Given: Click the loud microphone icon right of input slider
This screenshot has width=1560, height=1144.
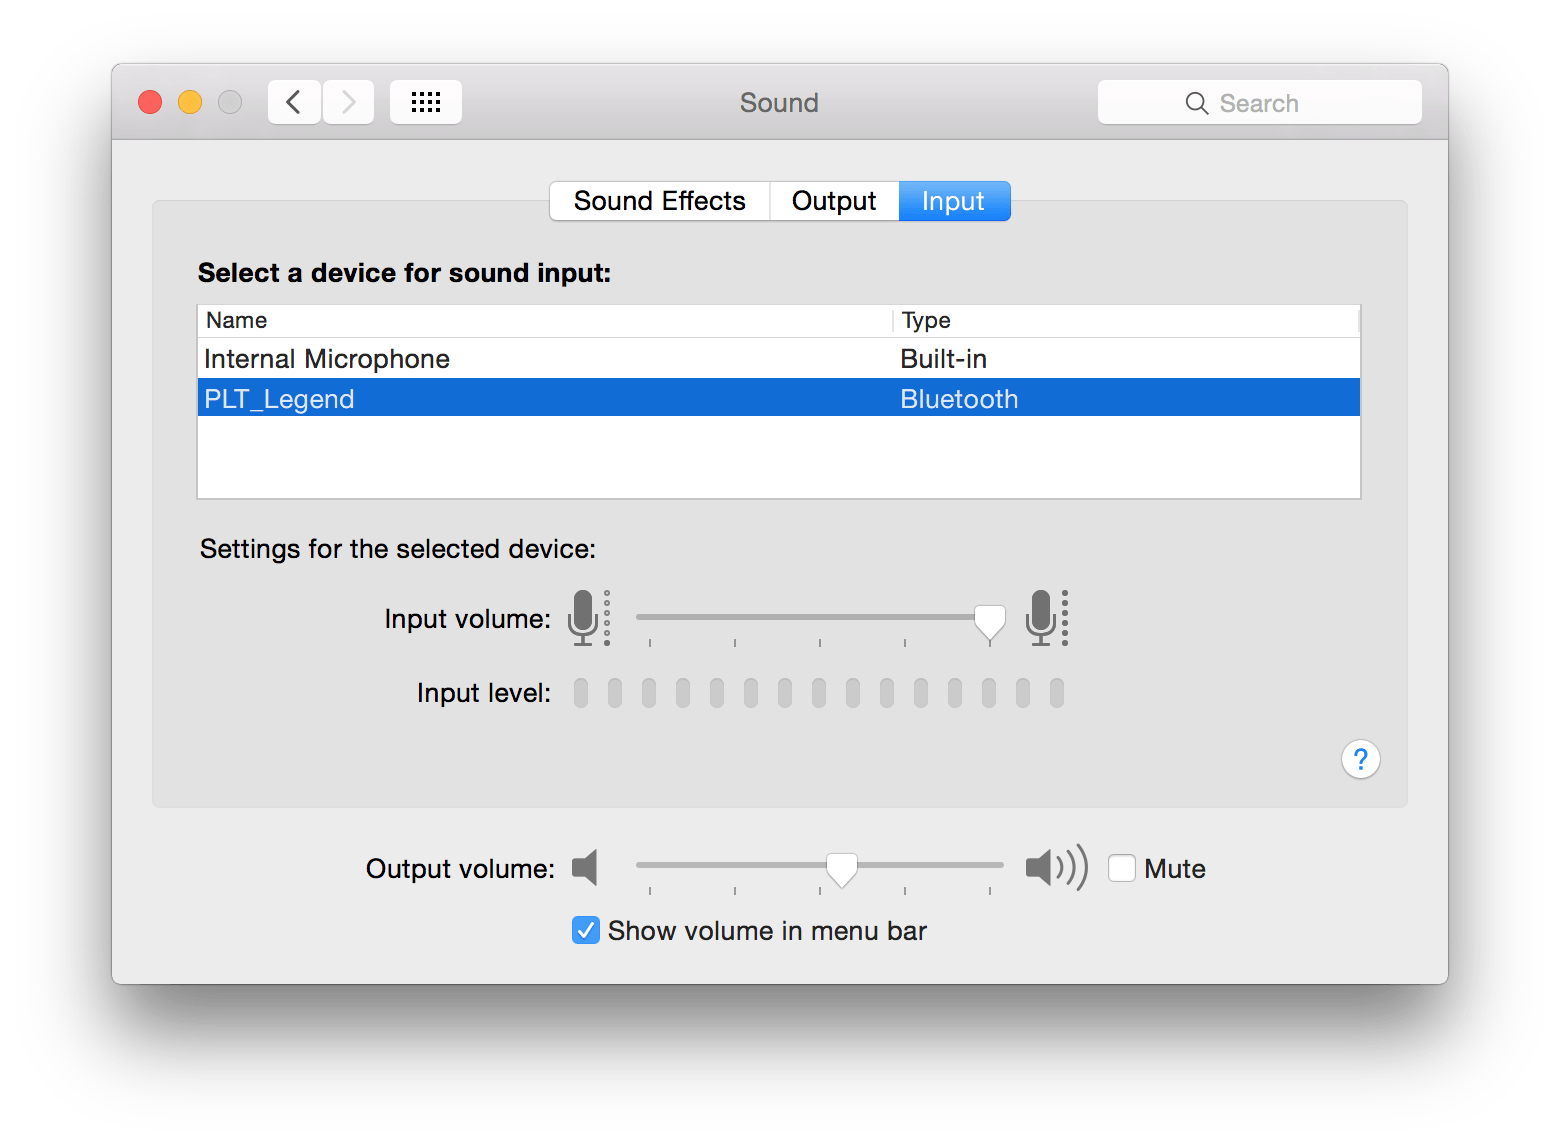Looking at the screenshot, I should point(1043,617).
